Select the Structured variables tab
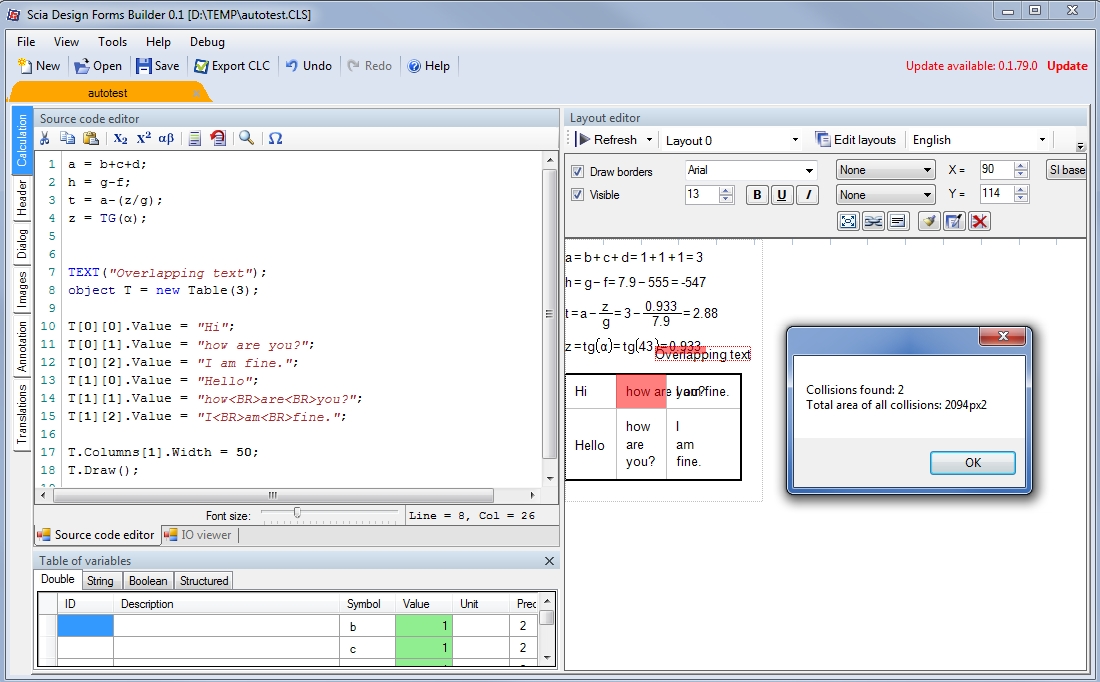Viewport: 1100px width, 682px height. tap(203, 581)
